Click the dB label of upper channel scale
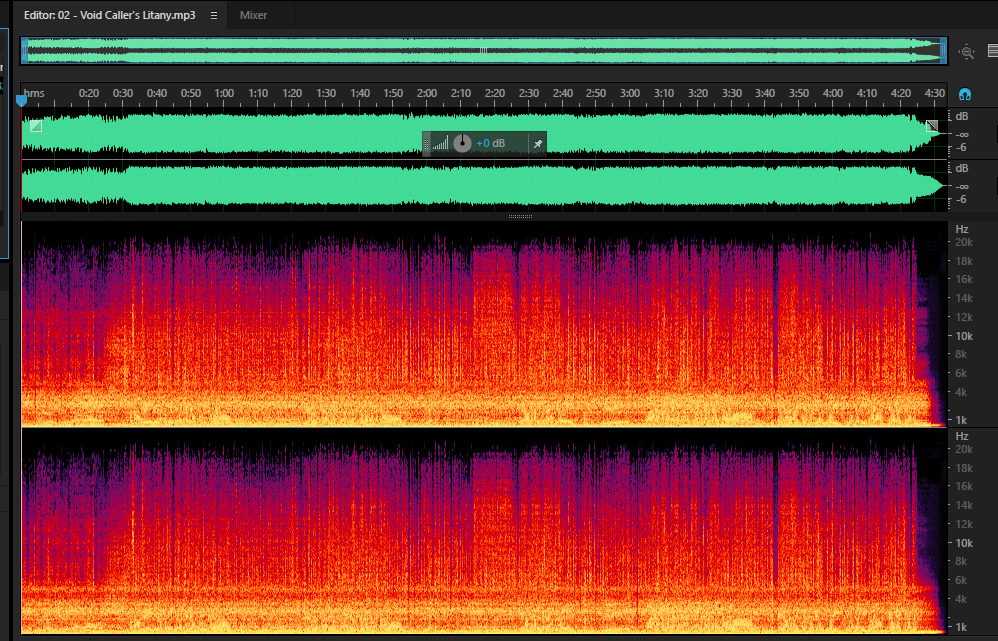The height and width of the screenshot is (641, 998). tap(962, 116)
